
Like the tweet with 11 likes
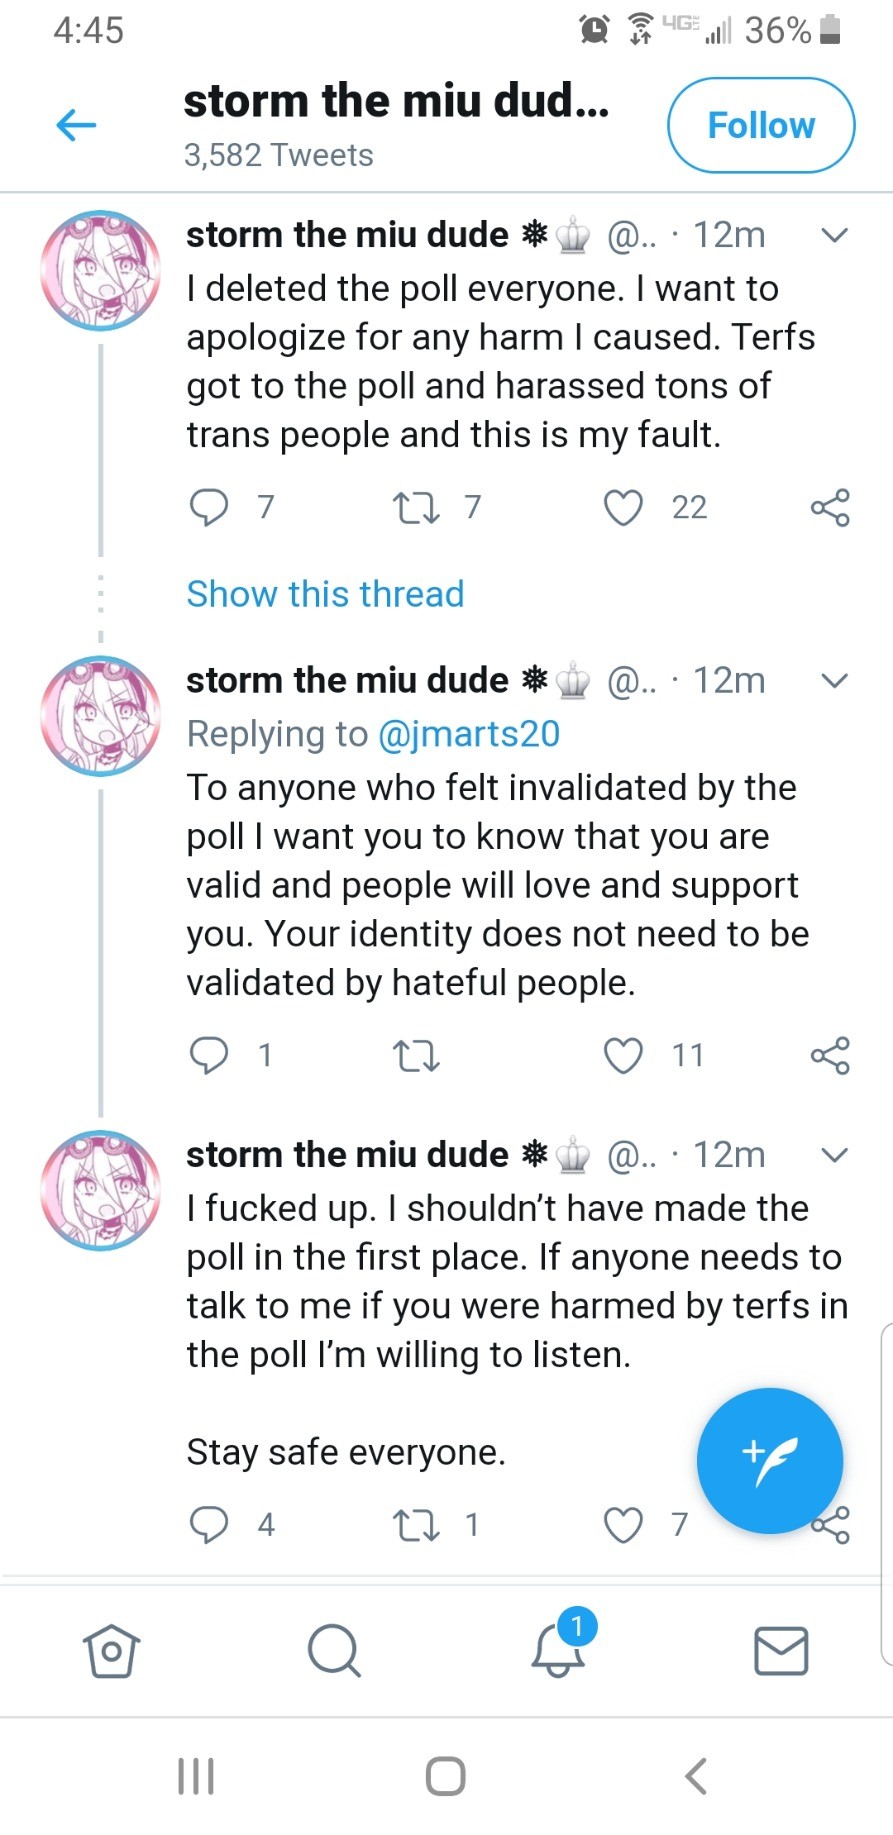pos(623,1055)
